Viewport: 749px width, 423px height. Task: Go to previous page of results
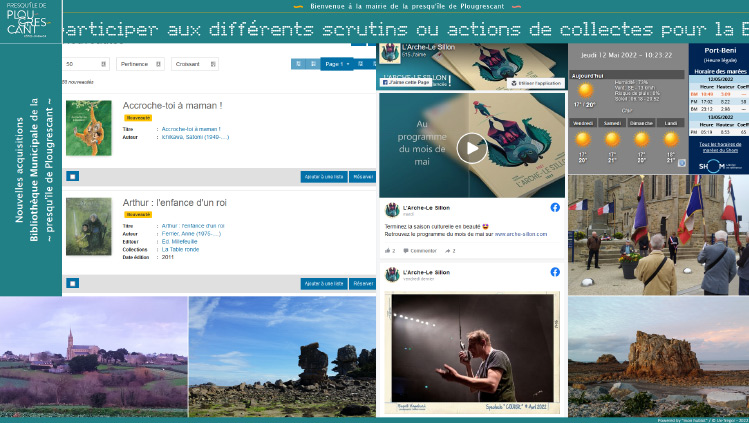tap(313, 63)
